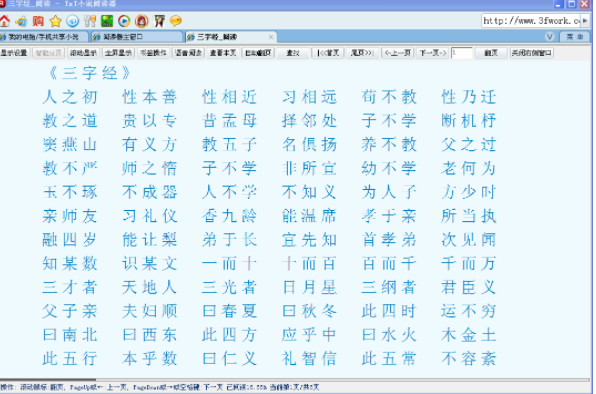
Task: Click the URL address field
Action: [531, 21]
